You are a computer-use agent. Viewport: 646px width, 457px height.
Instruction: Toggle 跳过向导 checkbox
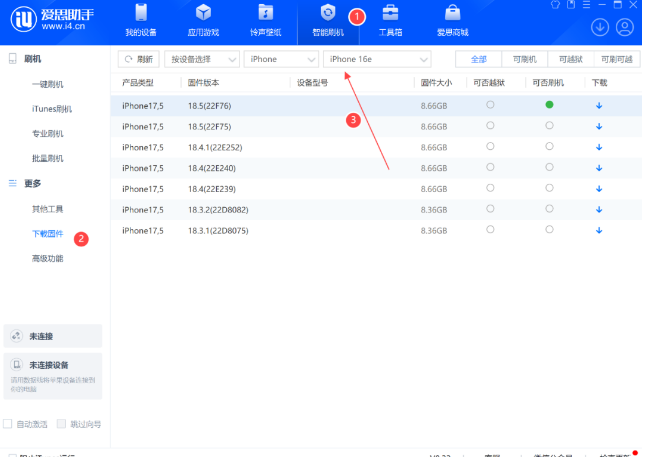click(61, 424)
